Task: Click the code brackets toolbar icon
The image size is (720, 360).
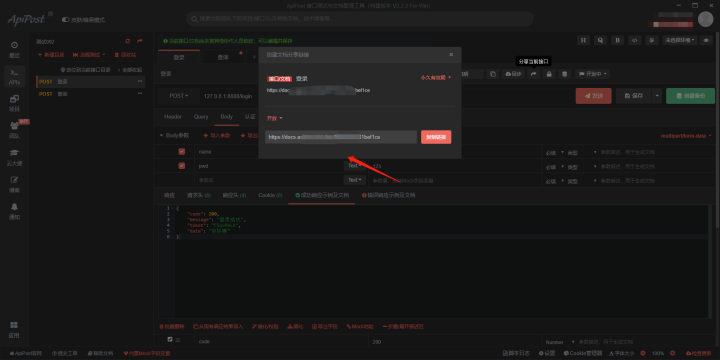Action: point(634,40)
